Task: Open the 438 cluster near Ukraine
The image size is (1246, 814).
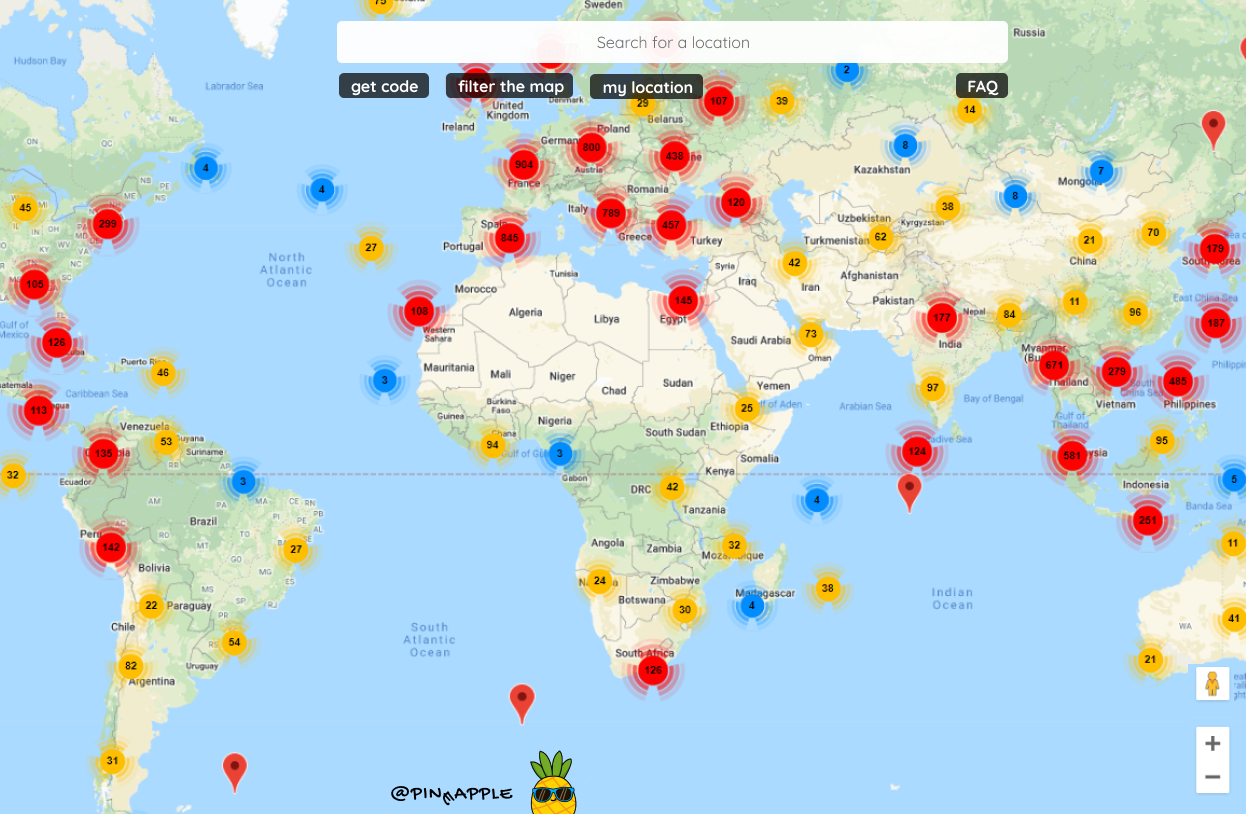Action: coord(674,156)
